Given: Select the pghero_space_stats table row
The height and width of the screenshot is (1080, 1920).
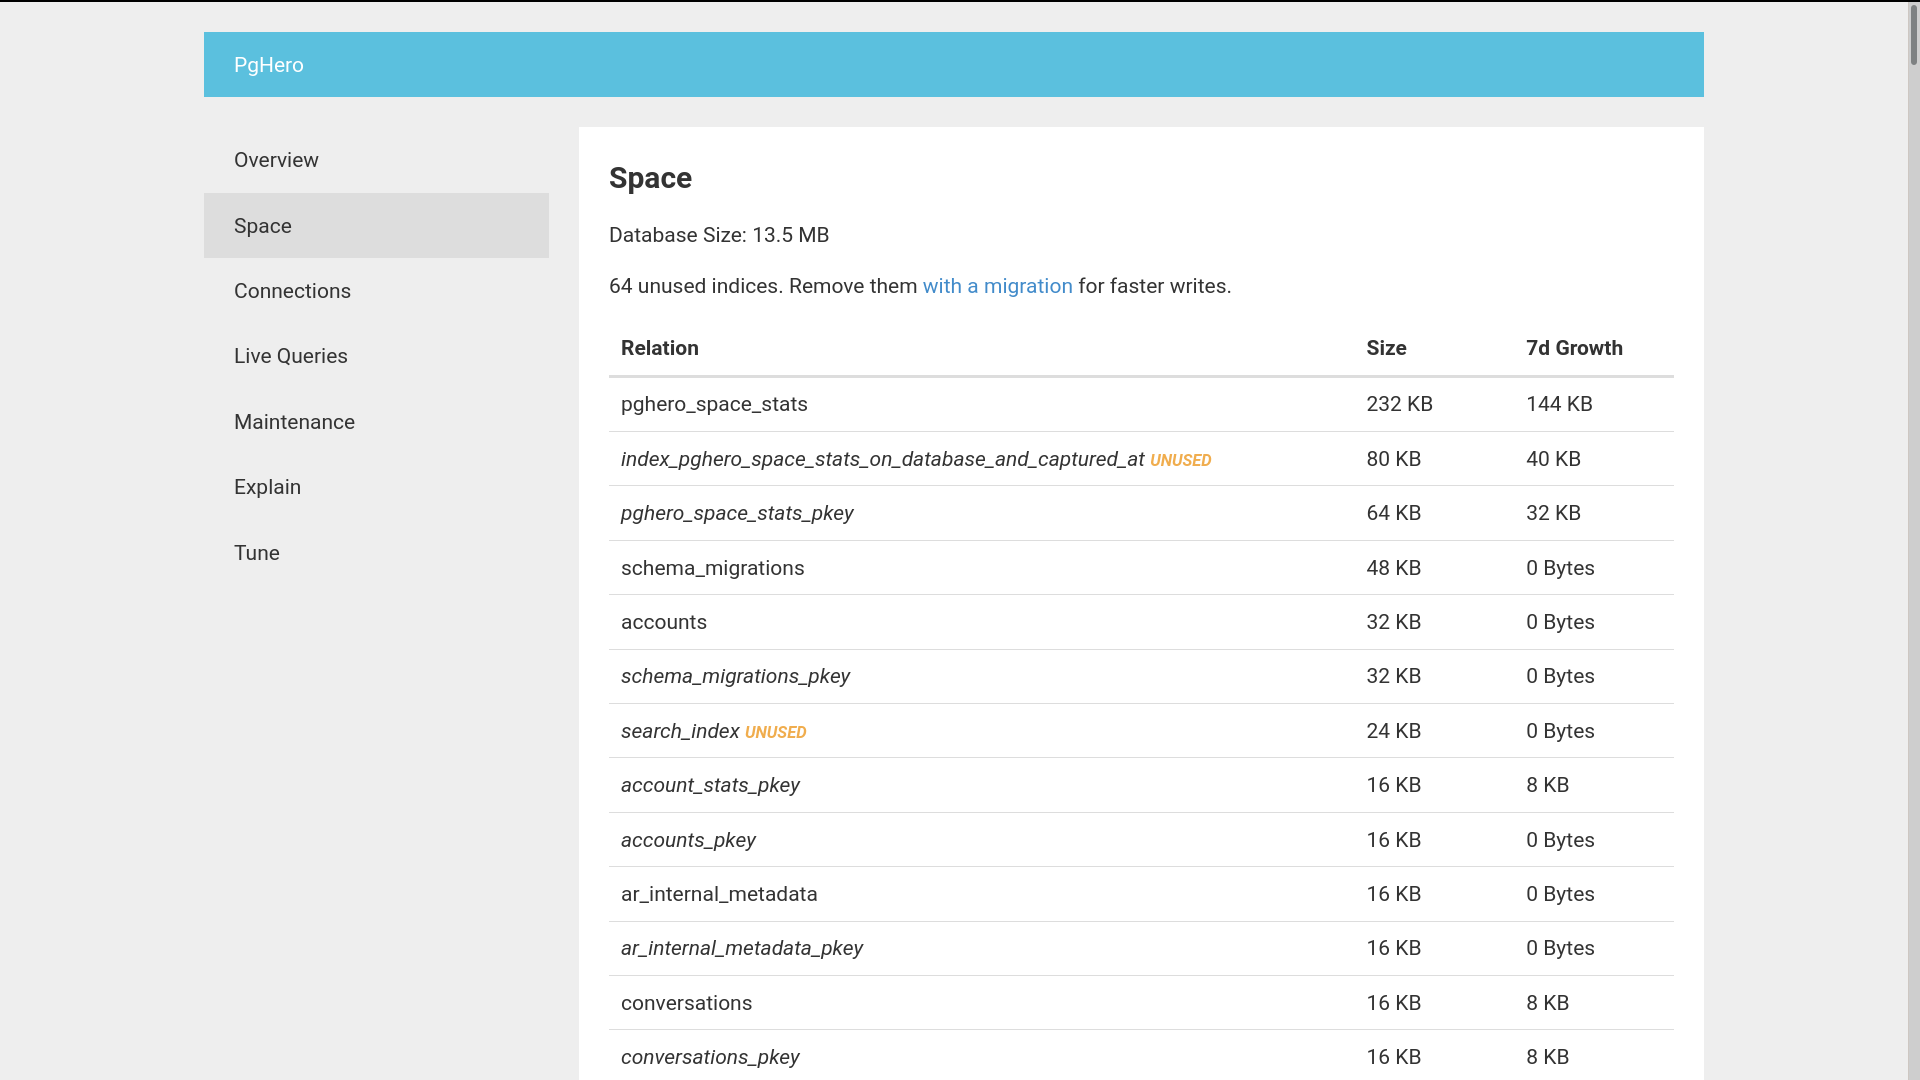Looking at the screenshot, I should click(714, 404).
